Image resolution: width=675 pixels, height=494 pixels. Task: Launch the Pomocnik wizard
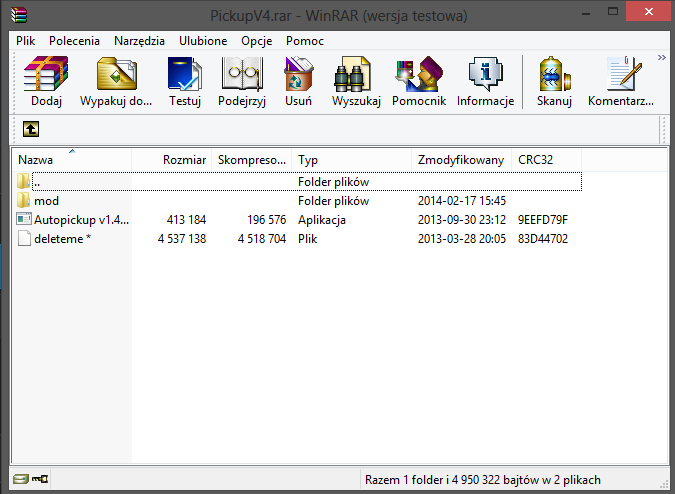coord(419,74)
